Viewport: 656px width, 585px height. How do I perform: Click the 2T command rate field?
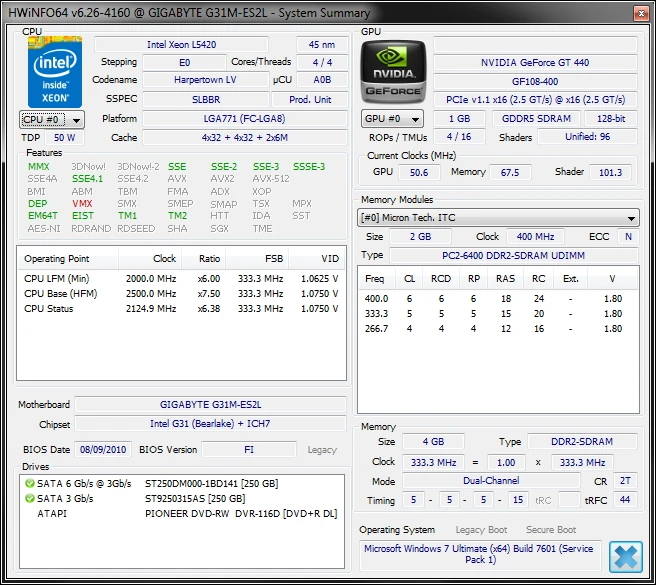[625, 481]
